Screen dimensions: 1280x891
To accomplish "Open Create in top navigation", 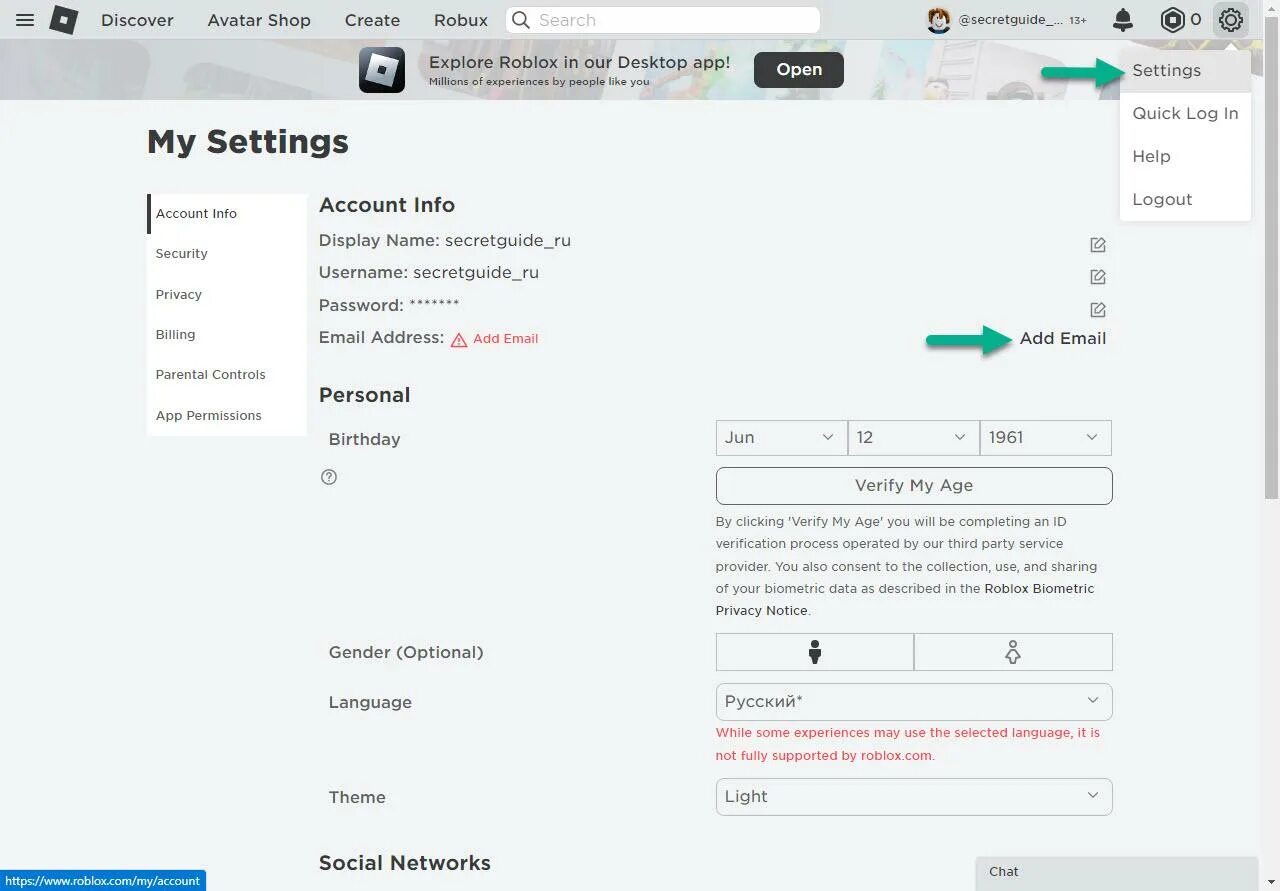I will 372,20.
